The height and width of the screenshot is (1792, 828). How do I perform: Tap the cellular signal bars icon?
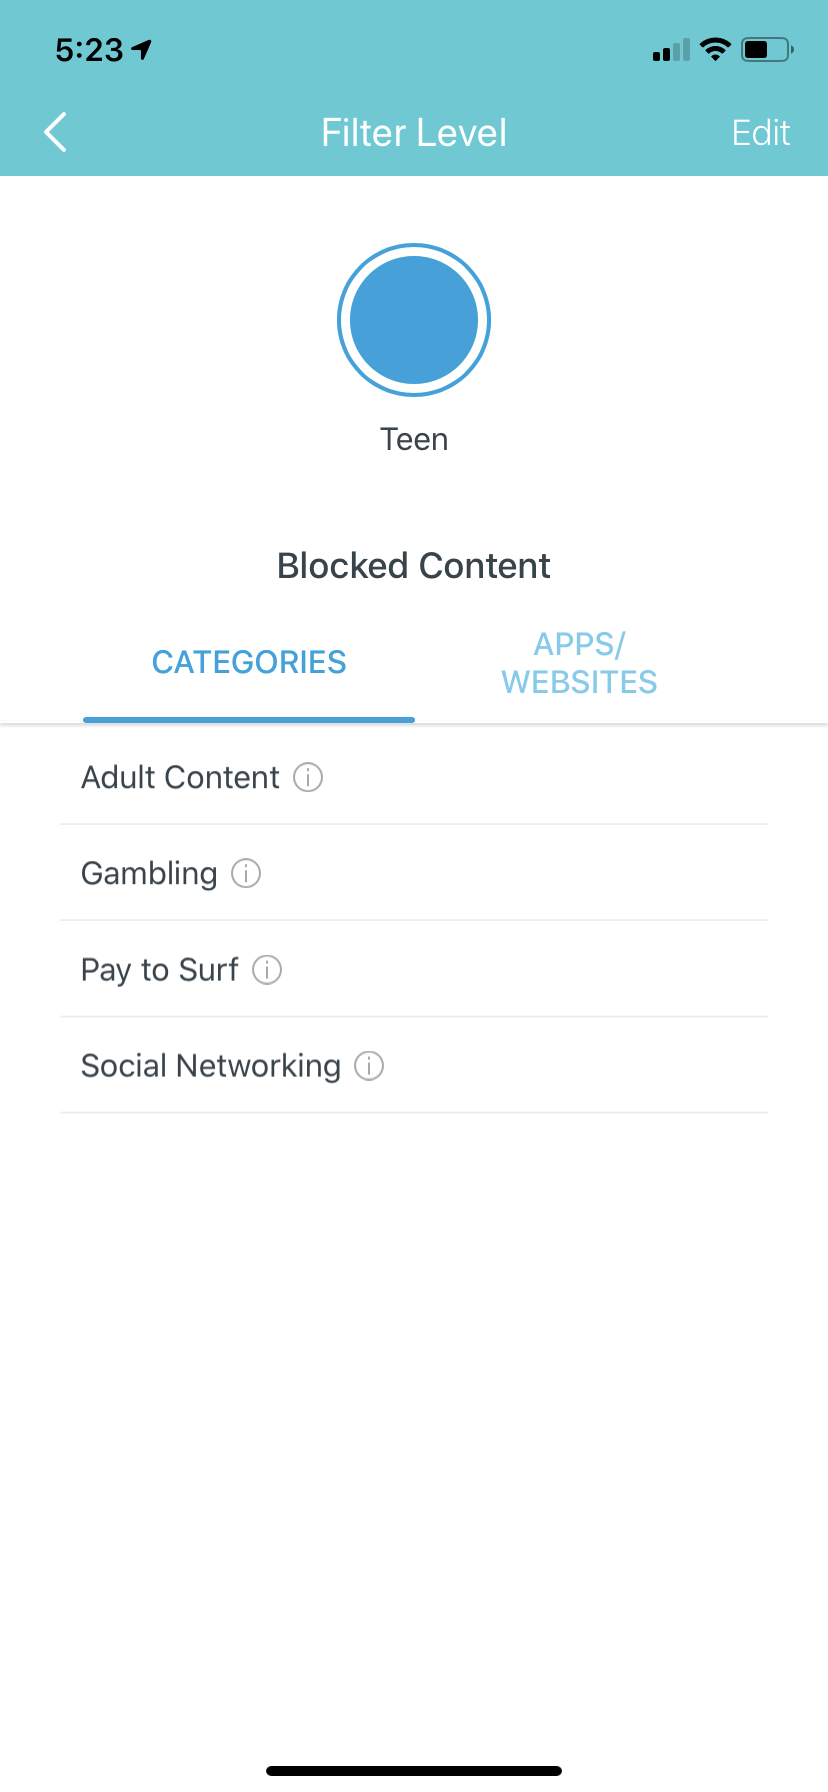click(x=671, y=50)
